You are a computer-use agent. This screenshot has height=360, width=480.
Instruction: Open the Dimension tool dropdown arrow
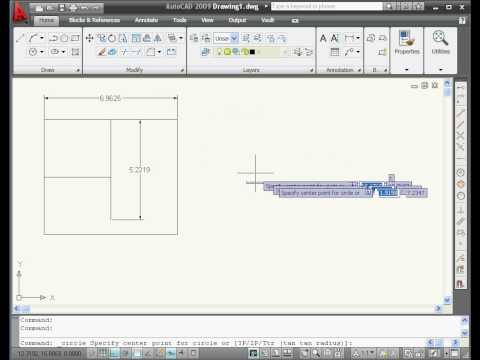(358, 38)
